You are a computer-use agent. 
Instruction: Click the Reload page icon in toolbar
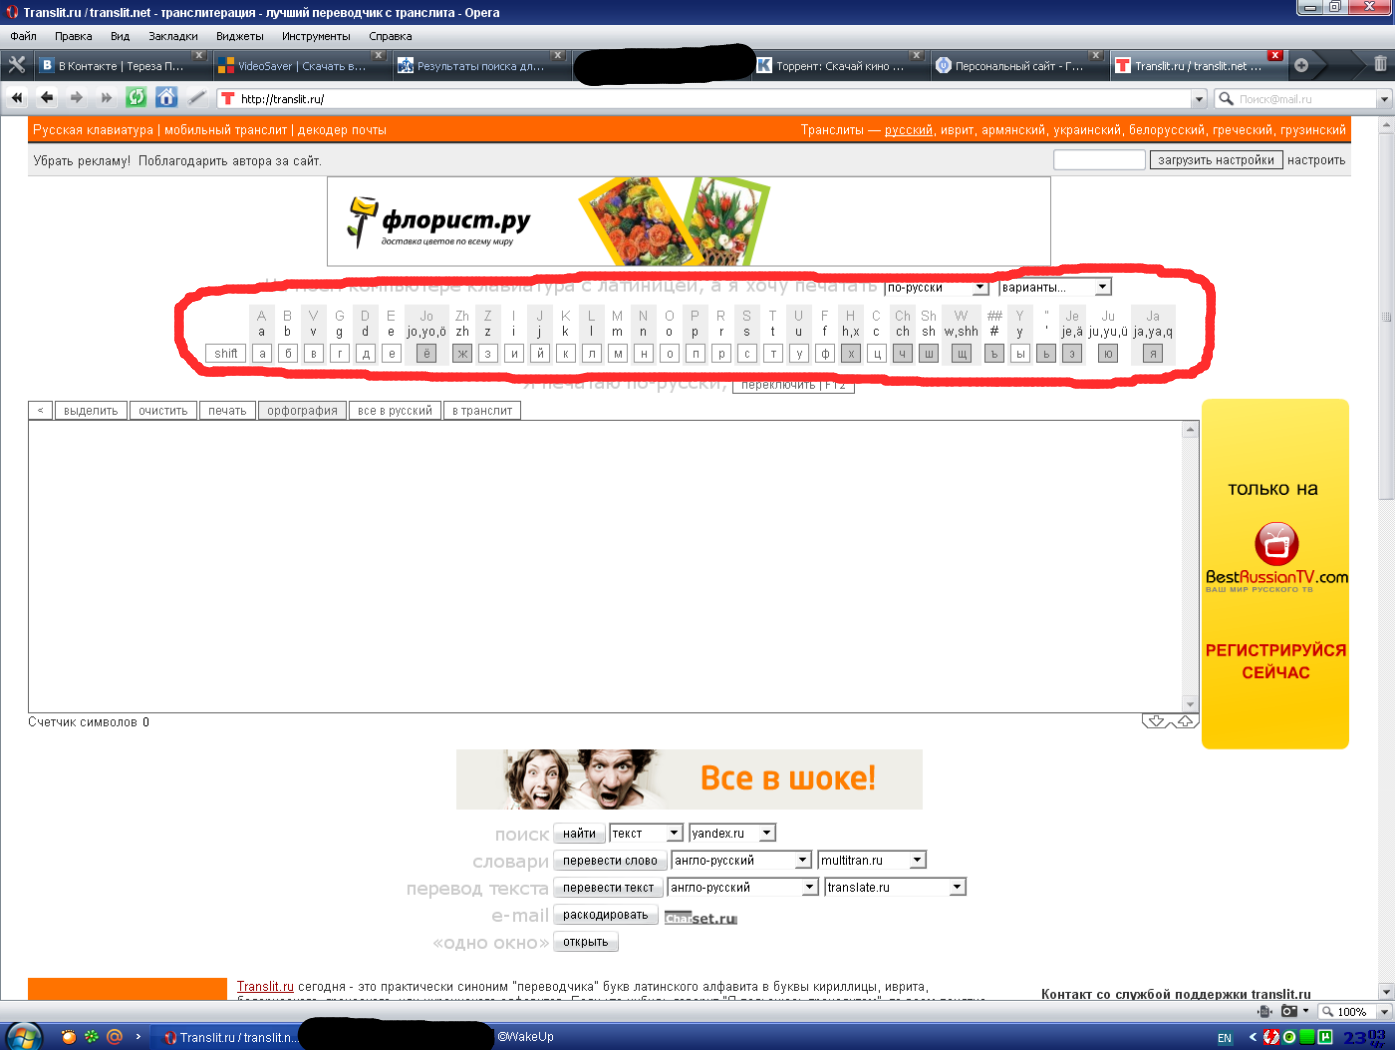pos(136,97)
